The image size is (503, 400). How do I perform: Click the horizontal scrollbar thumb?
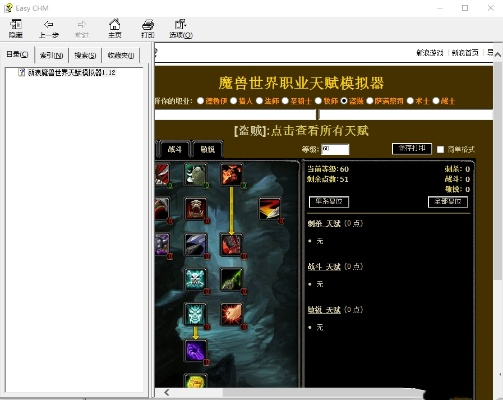[x=322, y=392]
